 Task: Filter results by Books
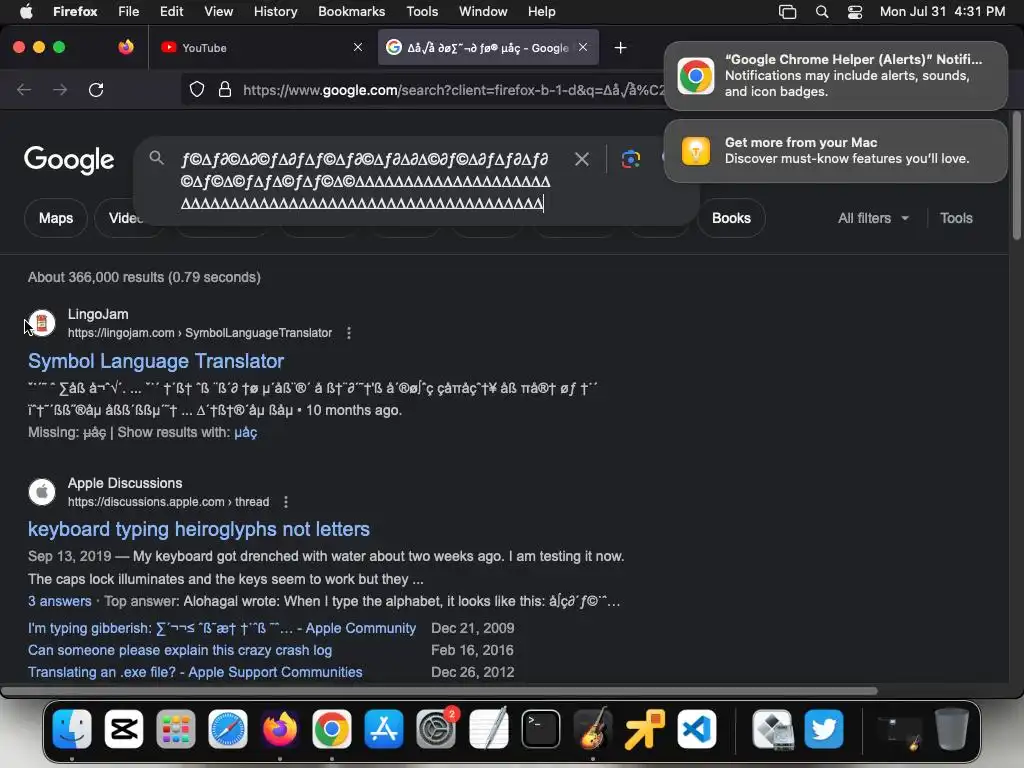[731, 218]
